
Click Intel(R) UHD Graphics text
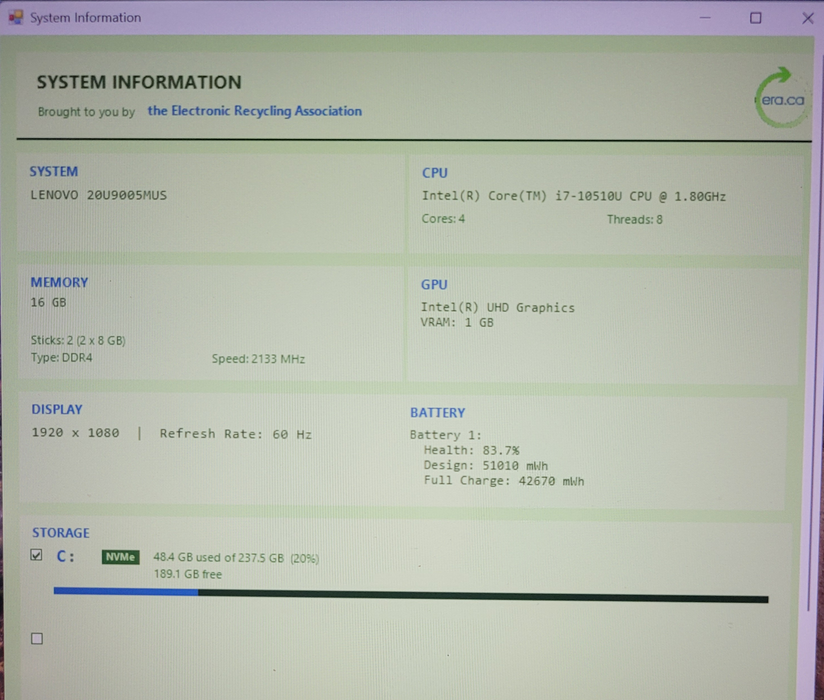(x=498, y=307)
